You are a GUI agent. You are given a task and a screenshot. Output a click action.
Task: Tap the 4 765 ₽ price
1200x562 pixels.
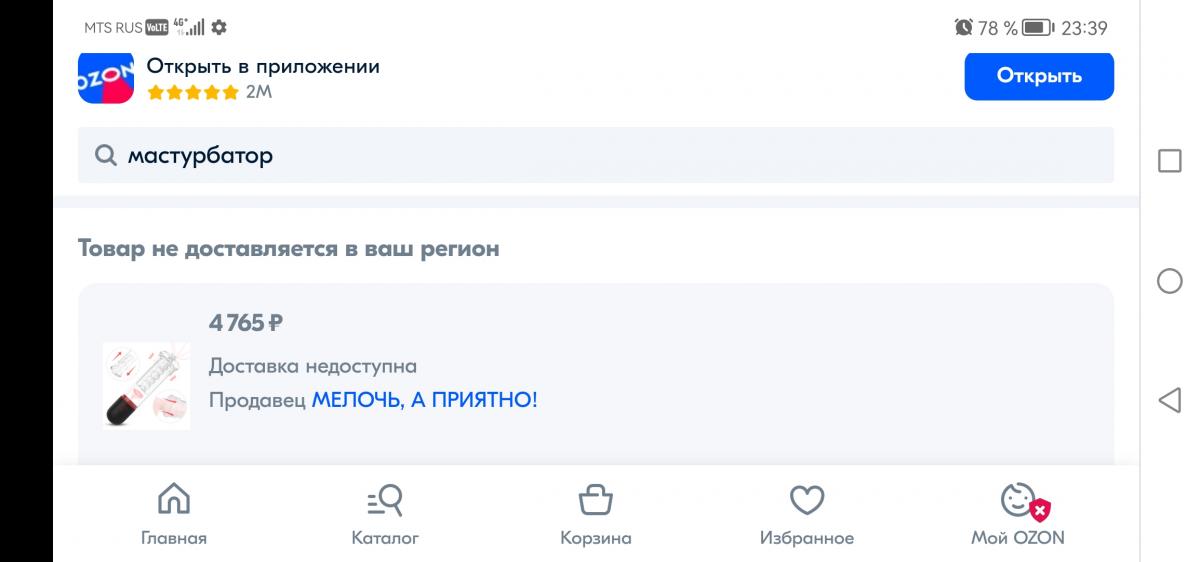[x=246, y=323]
